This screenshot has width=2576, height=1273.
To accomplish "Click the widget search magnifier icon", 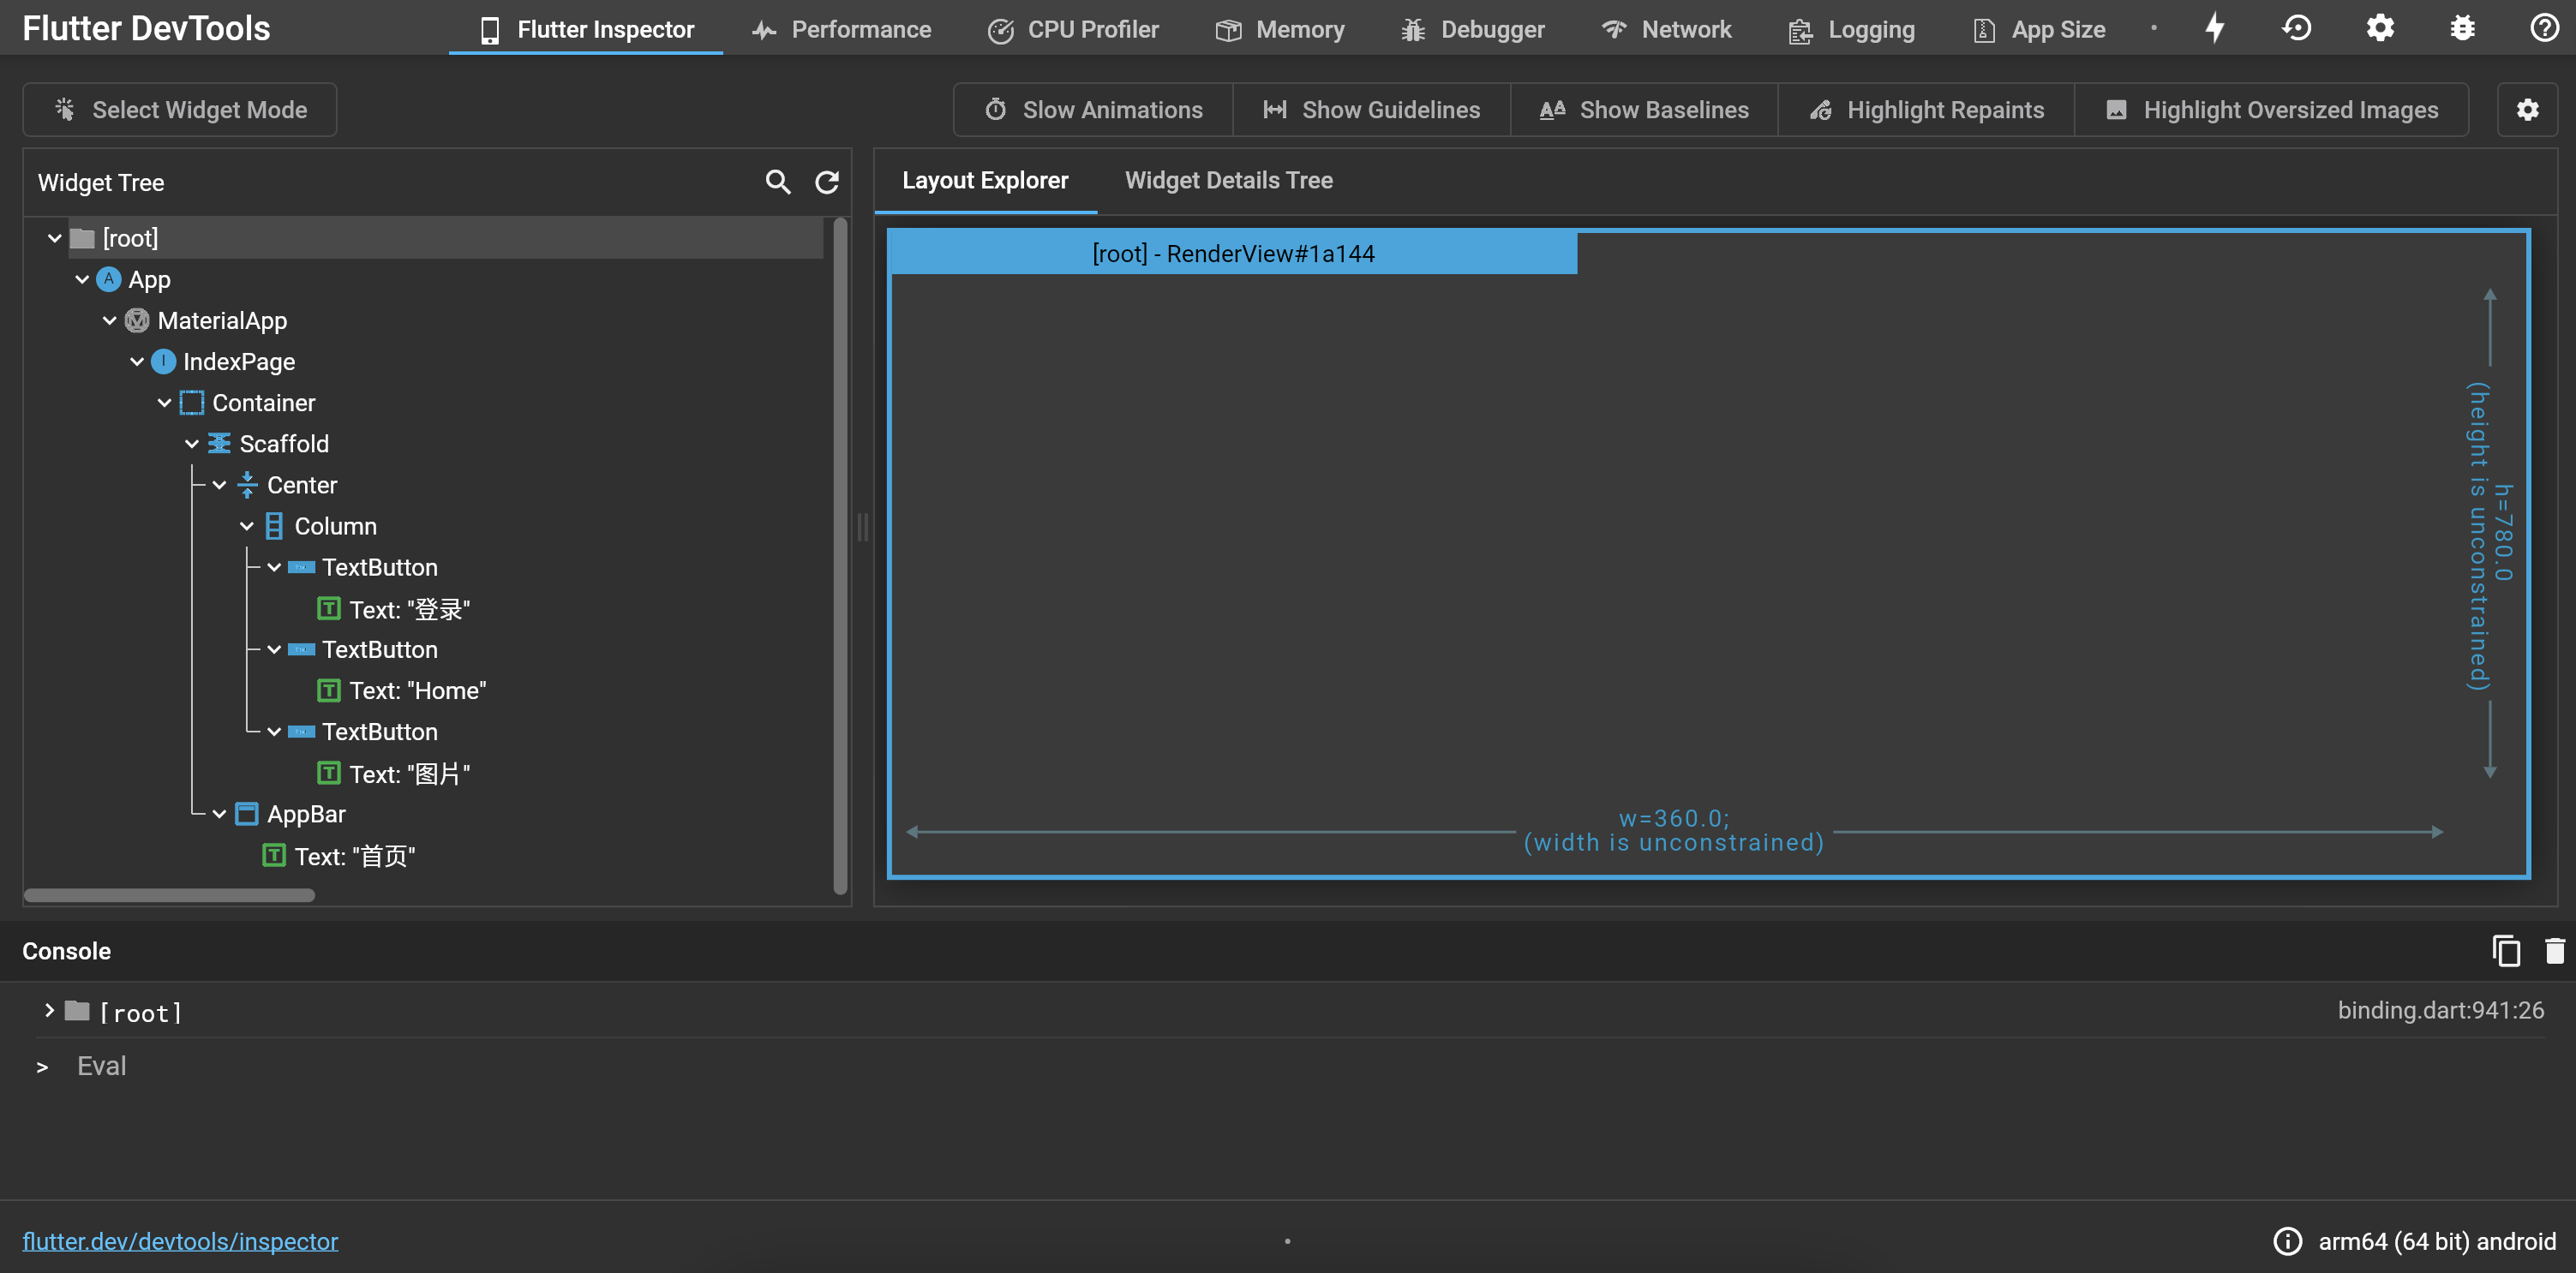I will click(x=776, y=181).
